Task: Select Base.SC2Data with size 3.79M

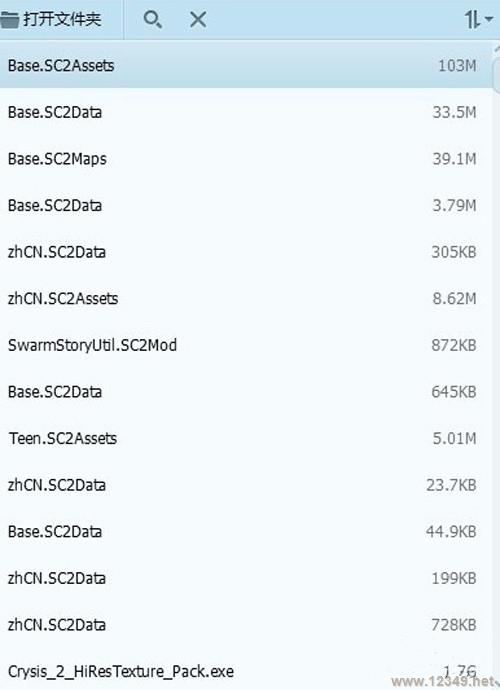Action: click(246, 205)
